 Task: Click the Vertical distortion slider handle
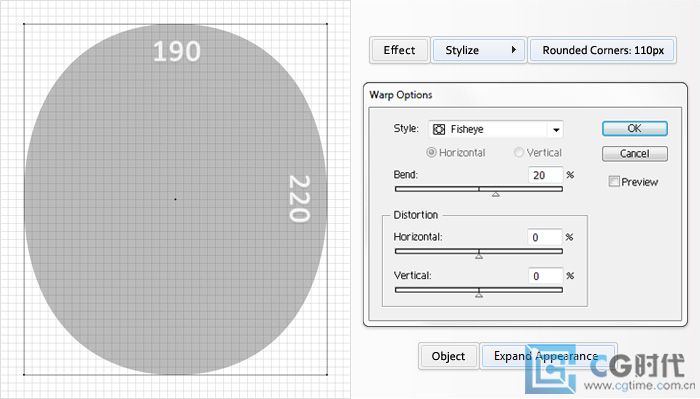click(479, 295)
